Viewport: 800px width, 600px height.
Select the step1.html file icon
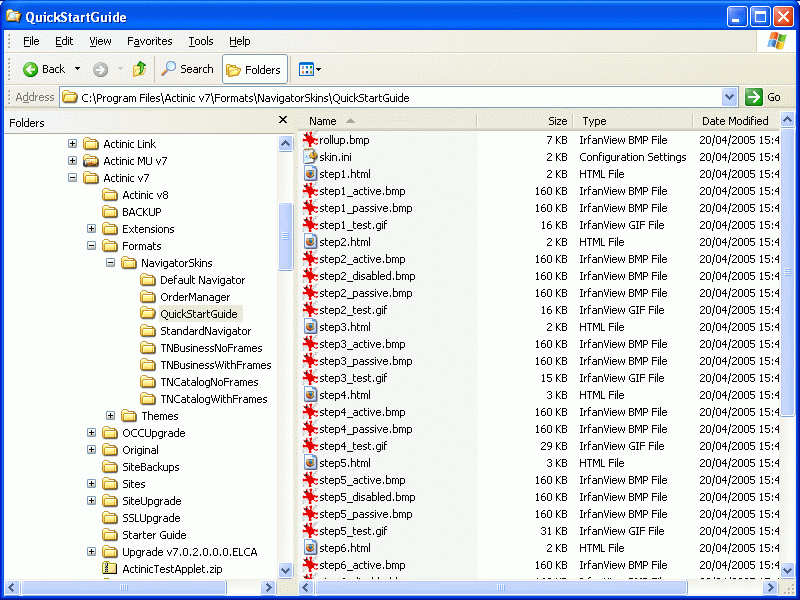coord(310,174)
